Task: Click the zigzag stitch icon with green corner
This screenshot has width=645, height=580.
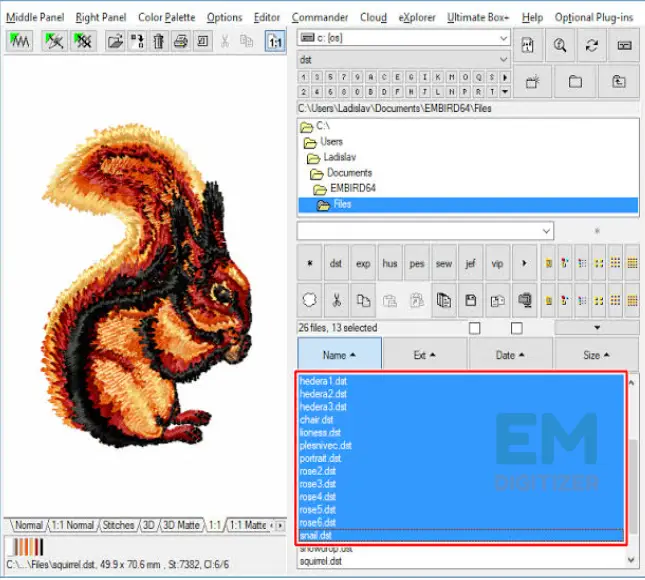Action: click(19, 41)
